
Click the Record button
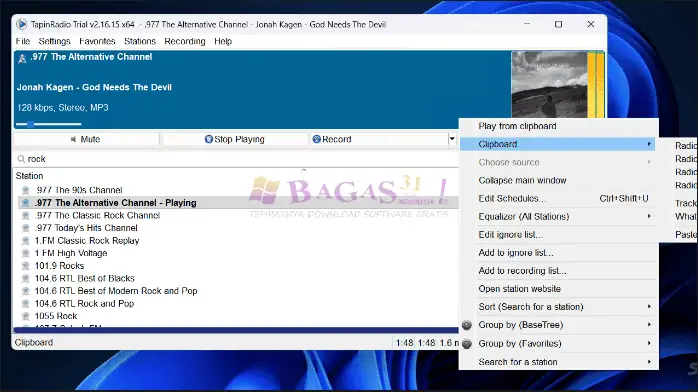(379, 139)
